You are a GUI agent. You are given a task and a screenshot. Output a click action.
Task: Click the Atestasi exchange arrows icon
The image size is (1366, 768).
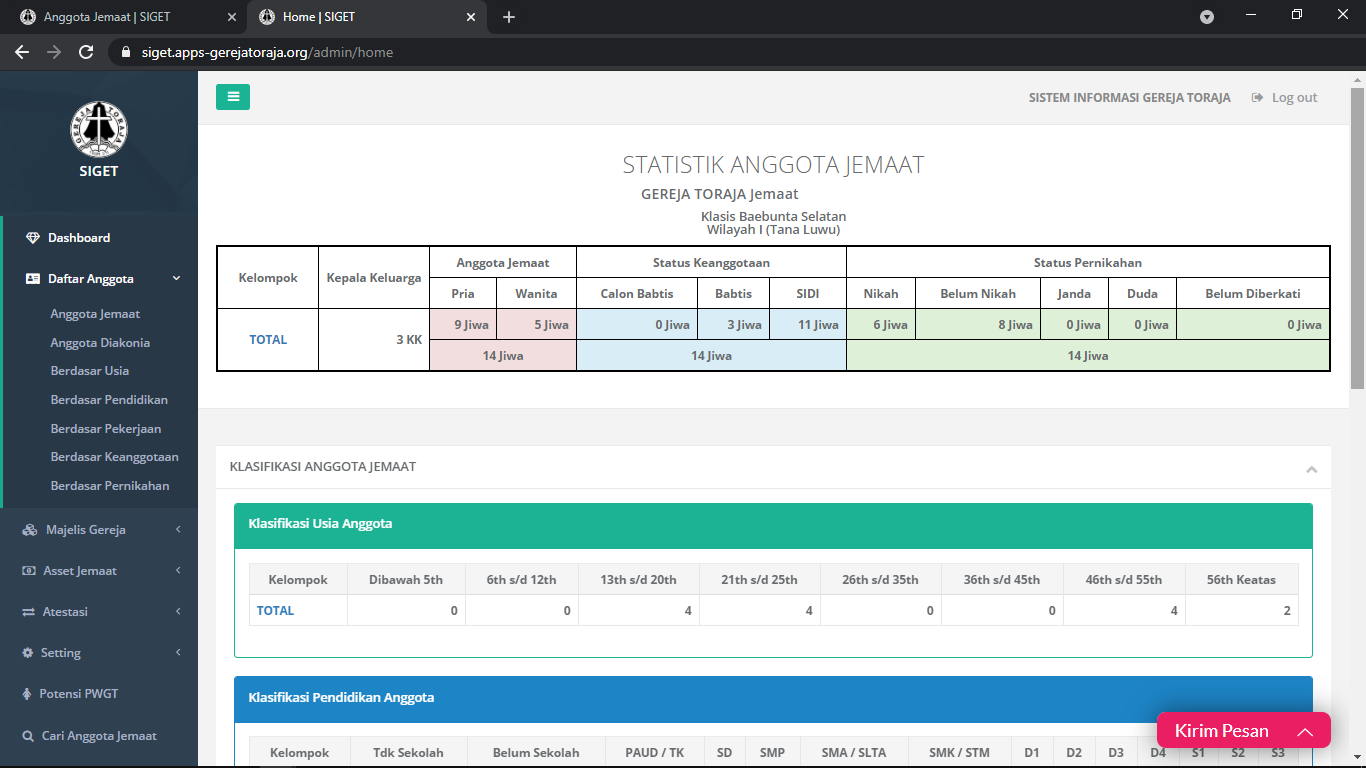29,612
